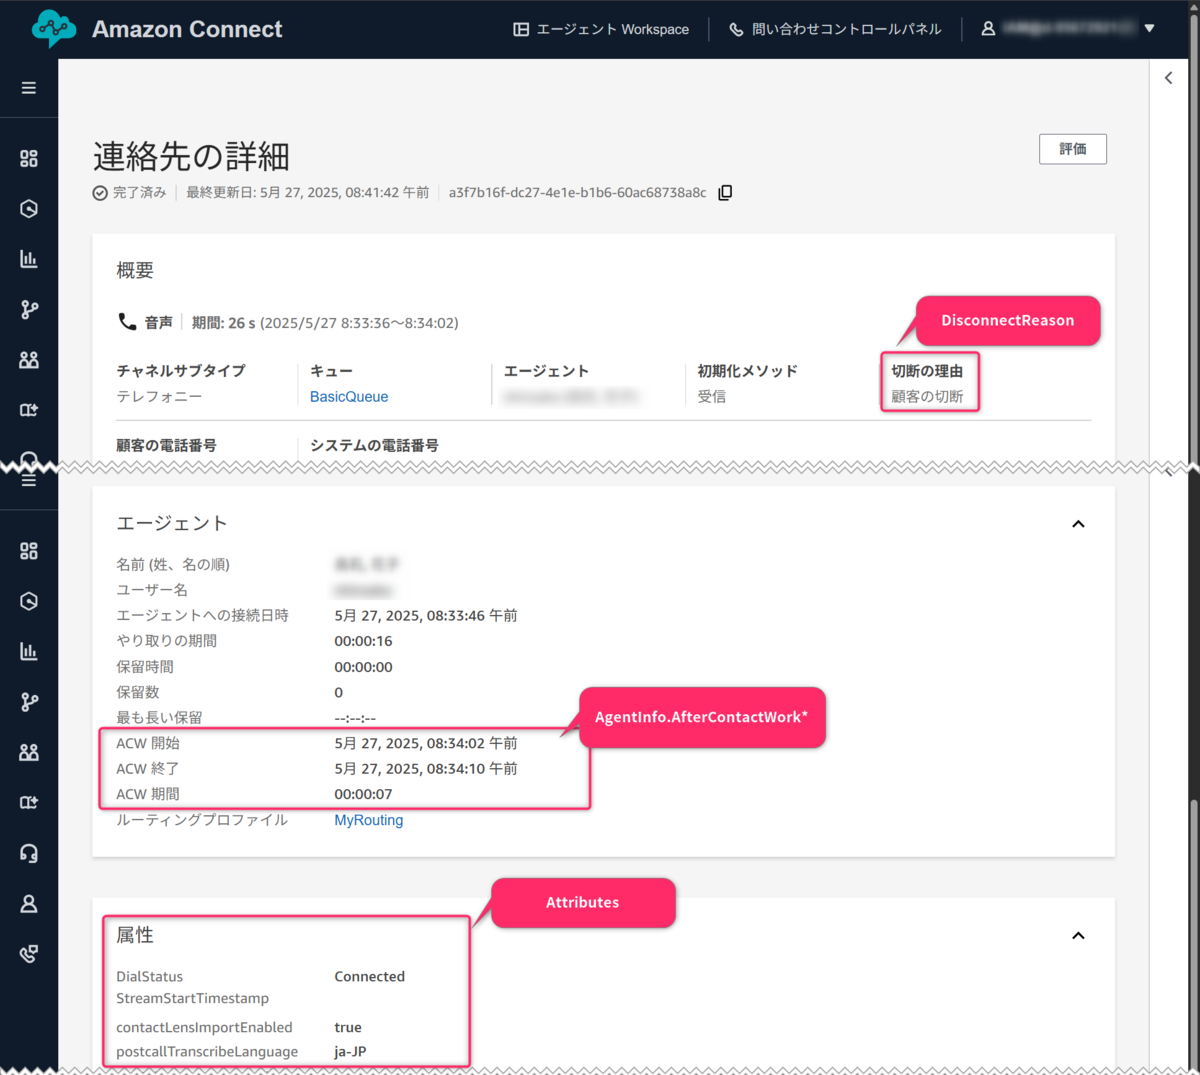Copy the contact ID with the copy icon
Viewport: 1200px width, 1075px height.
725,193
